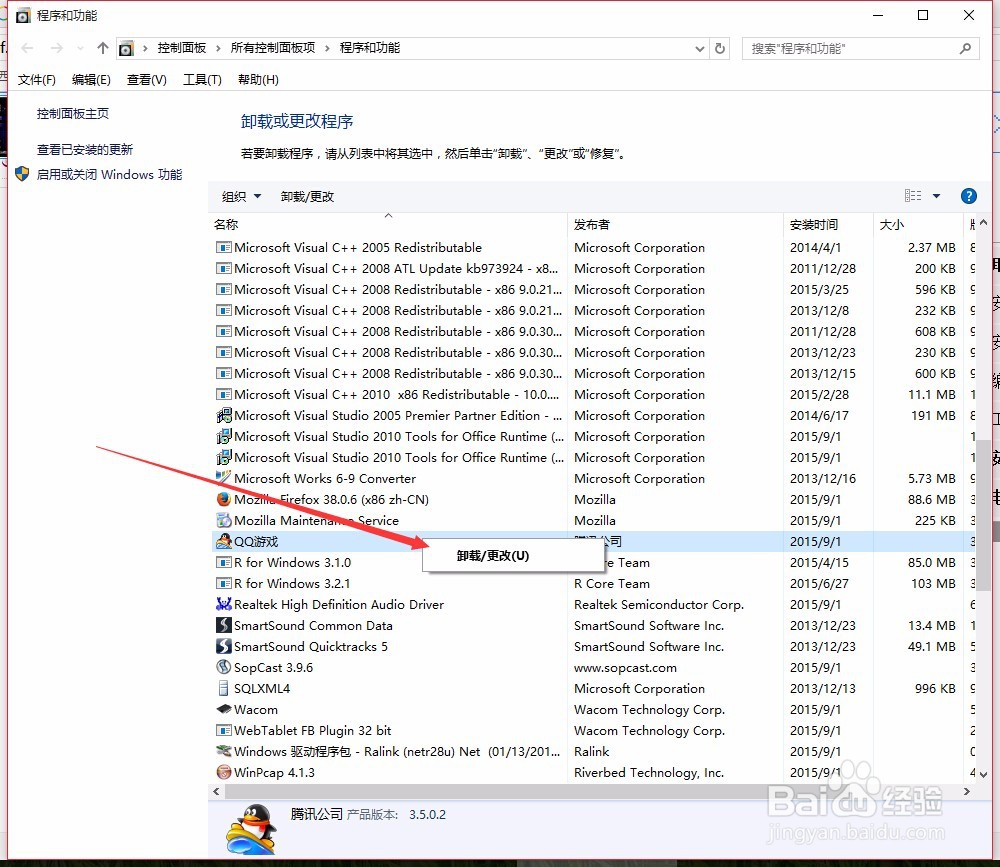This screenshot has height=867, width=1000.
Task: Click the vertical scrollbar down arrow
Action: point(983,774)
